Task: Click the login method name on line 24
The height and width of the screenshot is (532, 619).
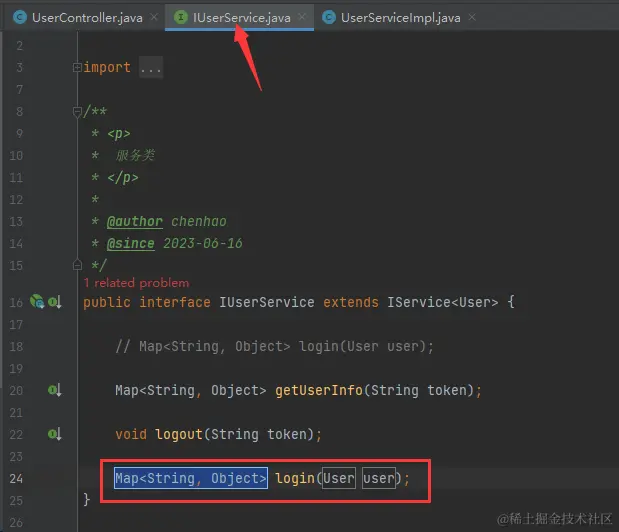Action: click(x=294, y=478)
